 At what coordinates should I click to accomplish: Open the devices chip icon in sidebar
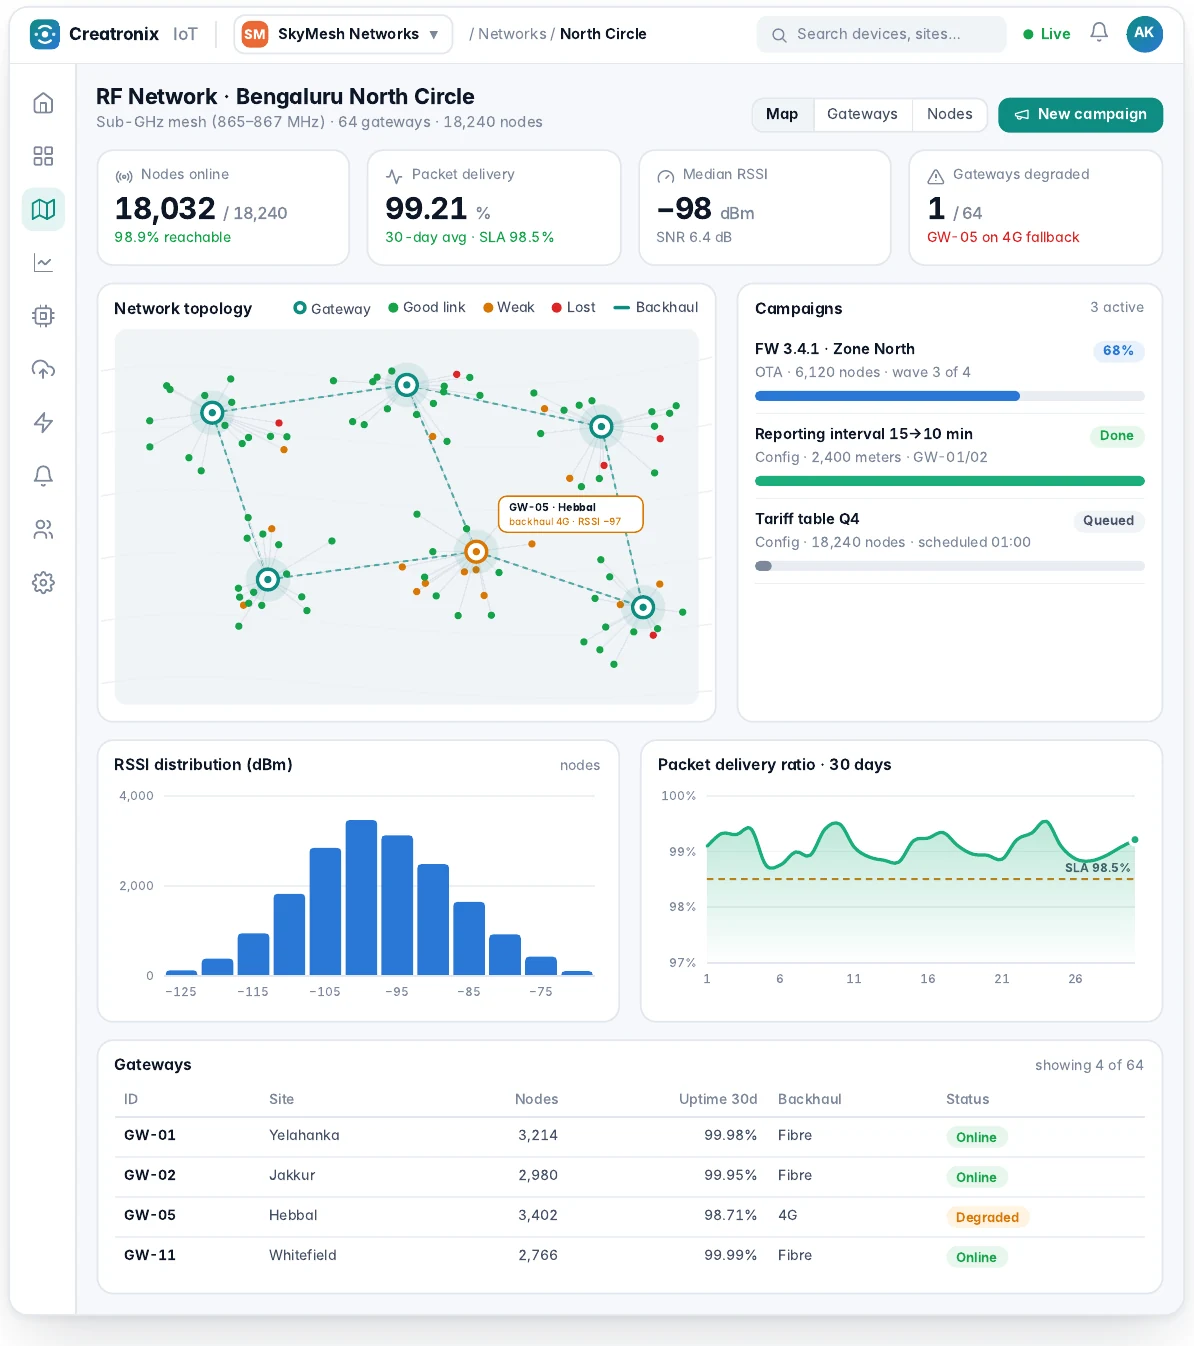(43, 316)
